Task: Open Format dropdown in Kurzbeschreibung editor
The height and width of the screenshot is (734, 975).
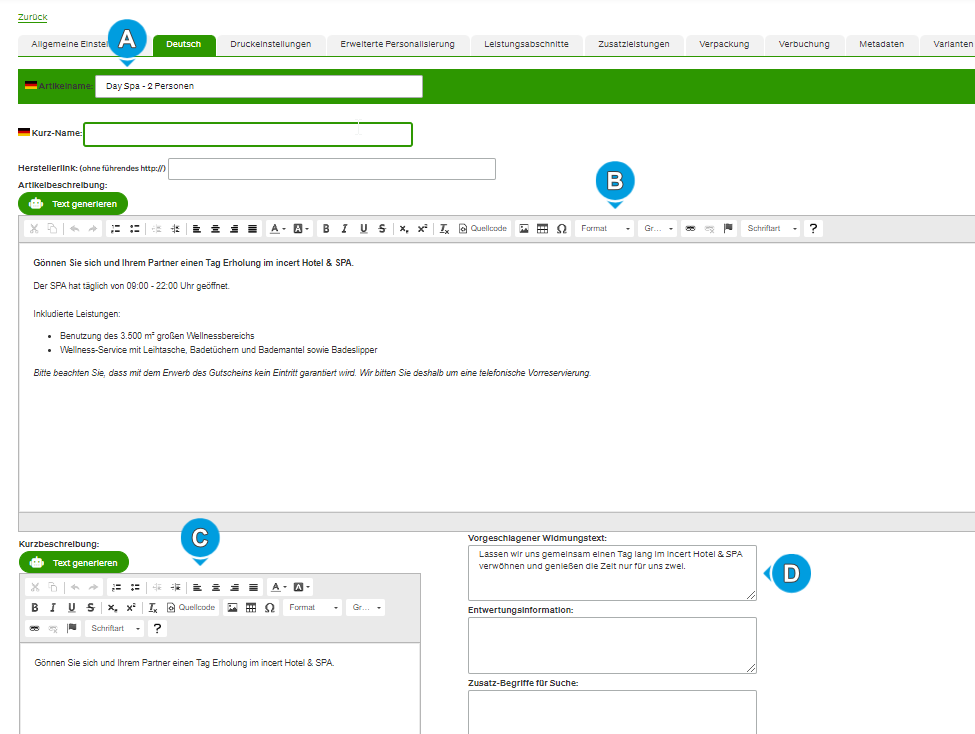Action: (313, 608)
